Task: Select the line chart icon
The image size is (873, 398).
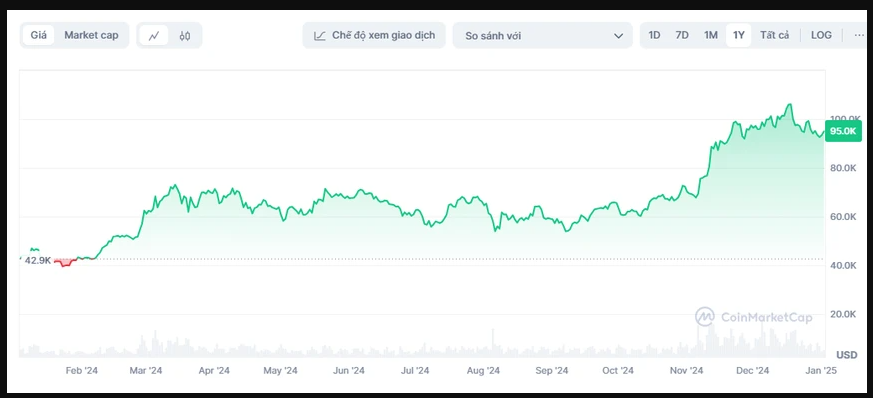Action: click(154, 36)
